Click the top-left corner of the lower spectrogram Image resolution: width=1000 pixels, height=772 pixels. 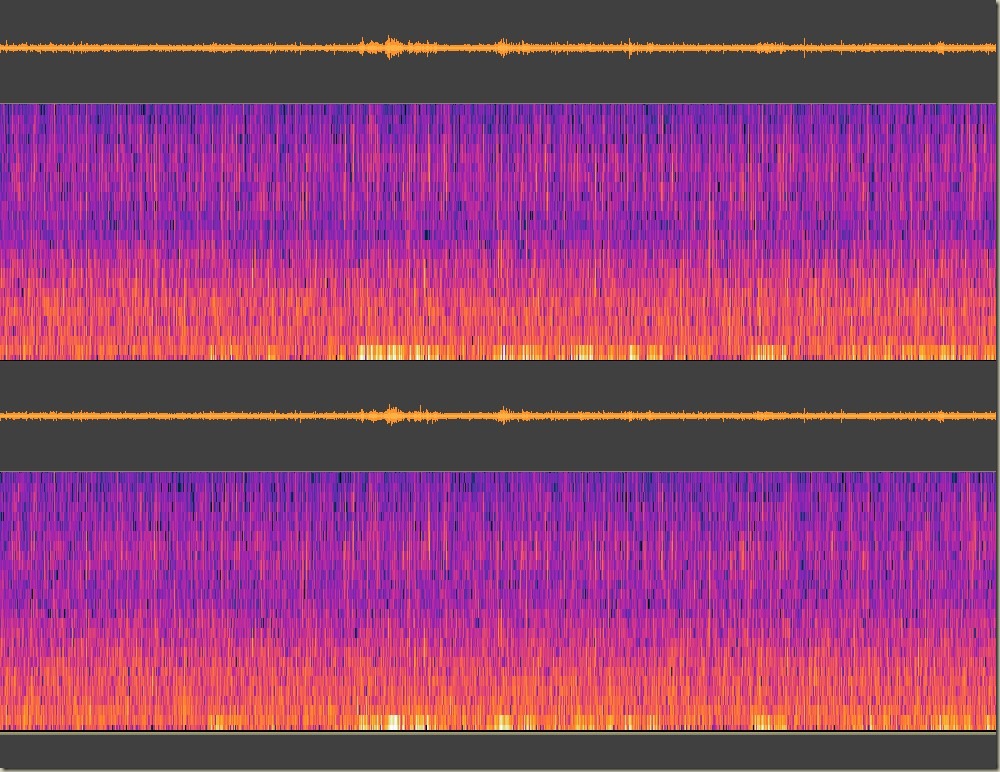[2, 474]
